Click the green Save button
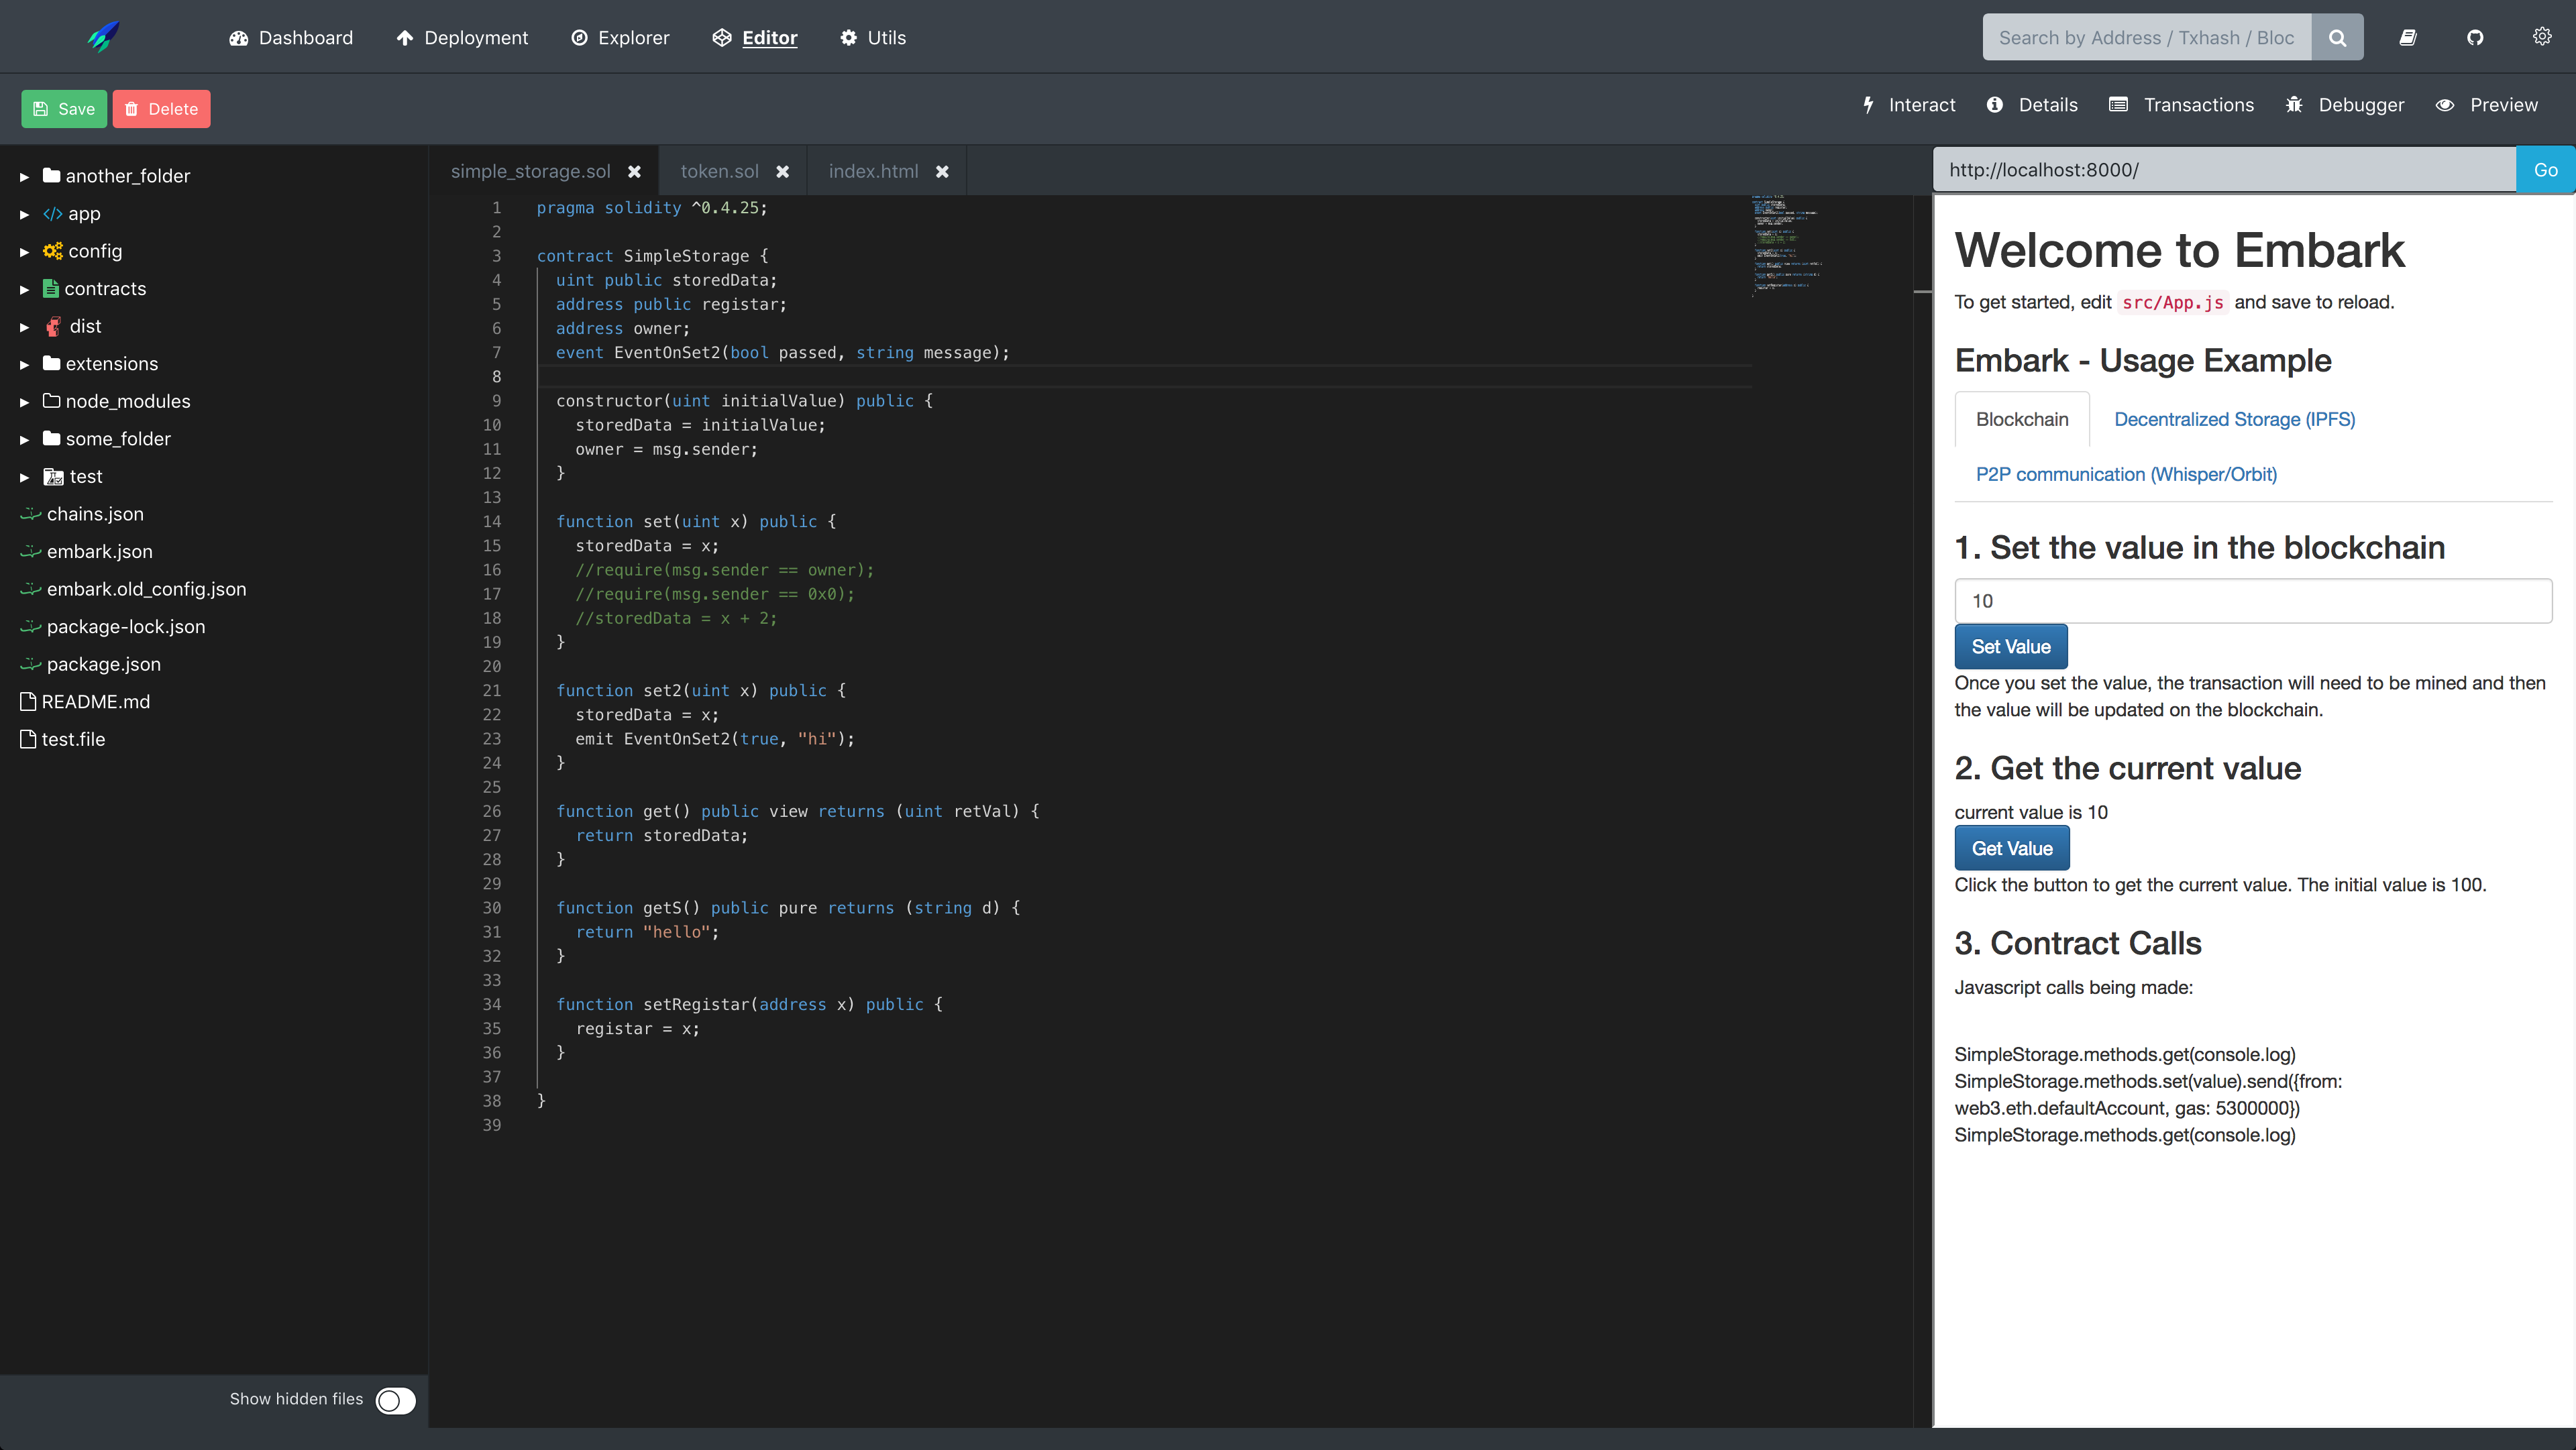This screenshot has height=1450, width=2576. tap(64, 108)
